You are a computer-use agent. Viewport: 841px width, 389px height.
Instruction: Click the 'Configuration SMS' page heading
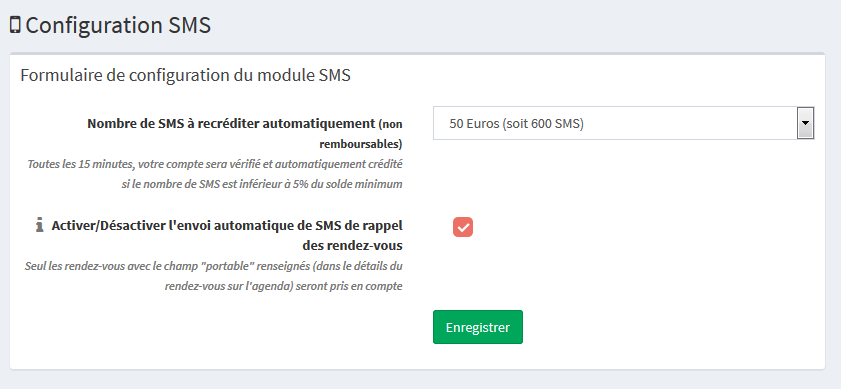tap(118, 25)
